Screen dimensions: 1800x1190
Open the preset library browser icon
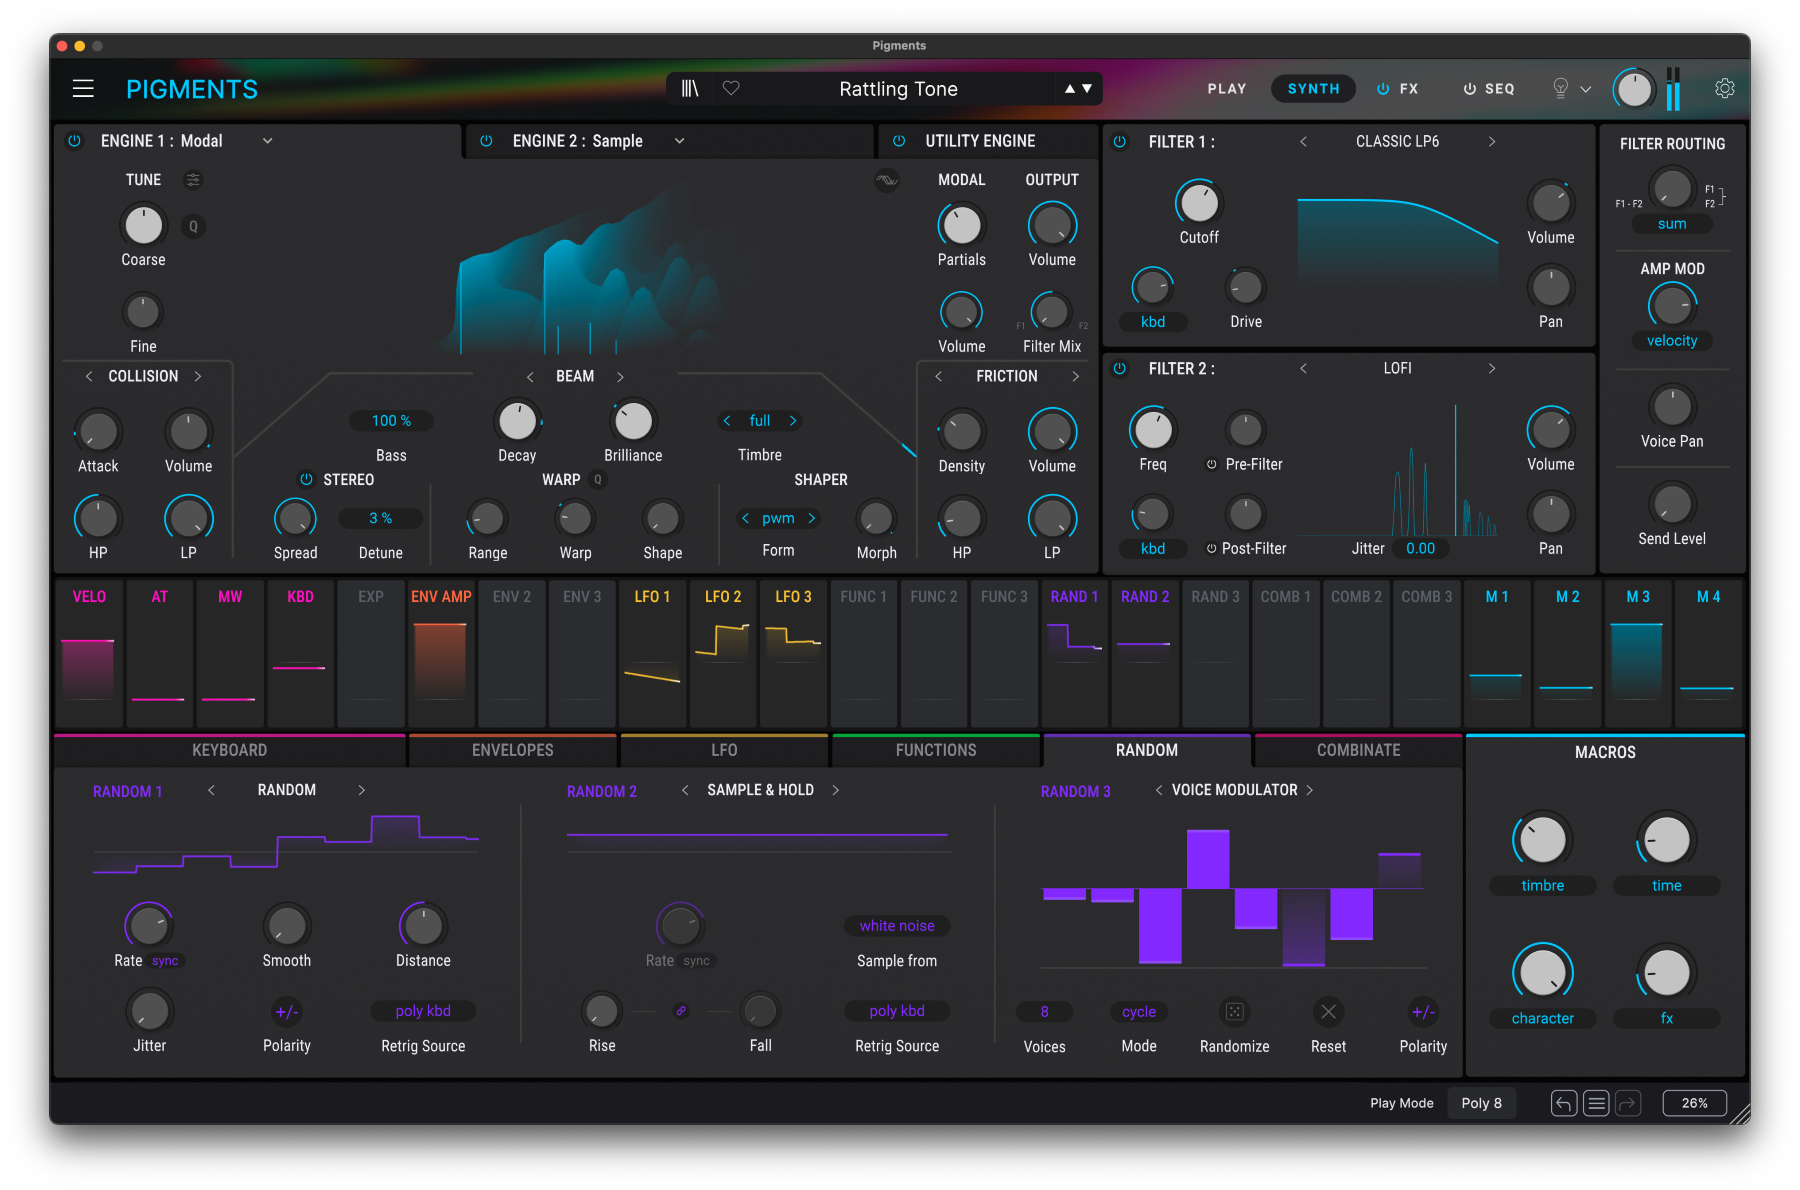tap(690, 89)
